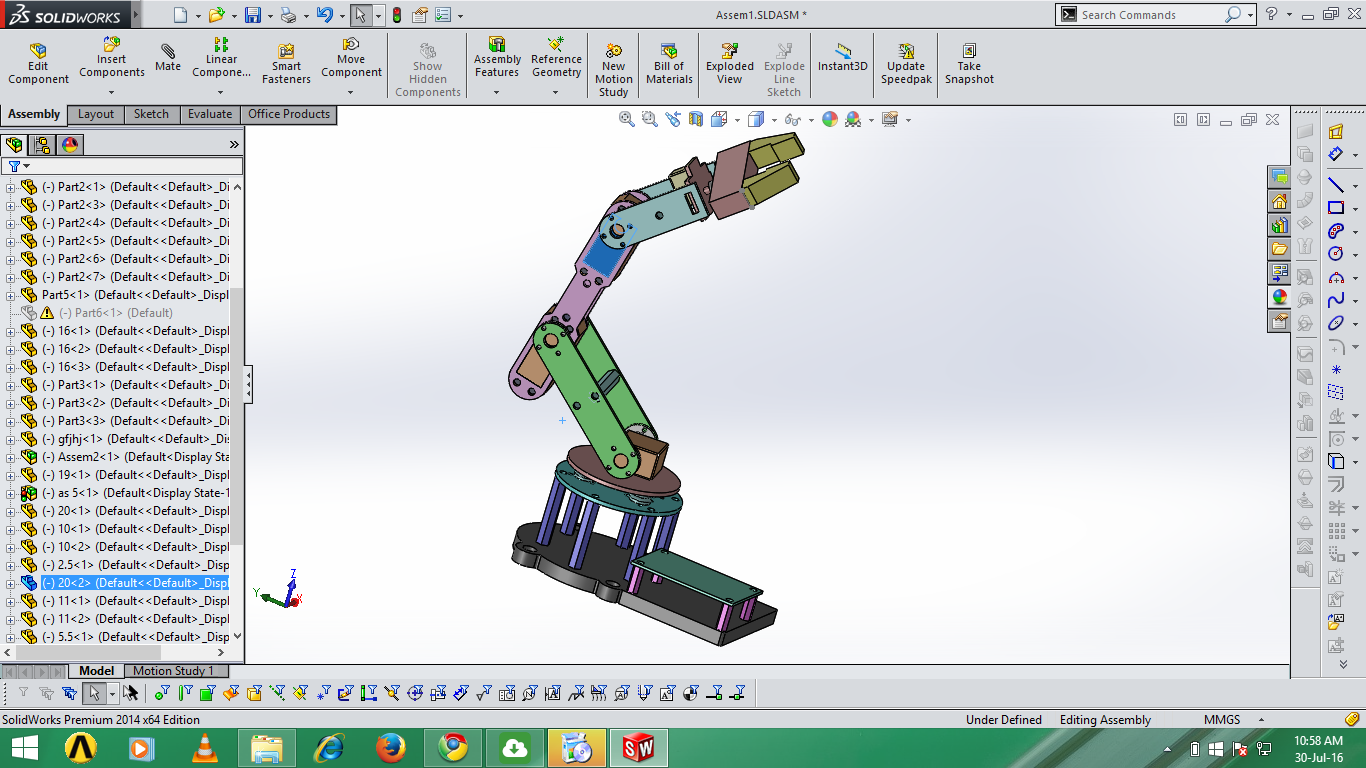This screenshot has width=1366, height=768.
Task: Toggle Filter Faces selection filter
Action: point(207,692)
